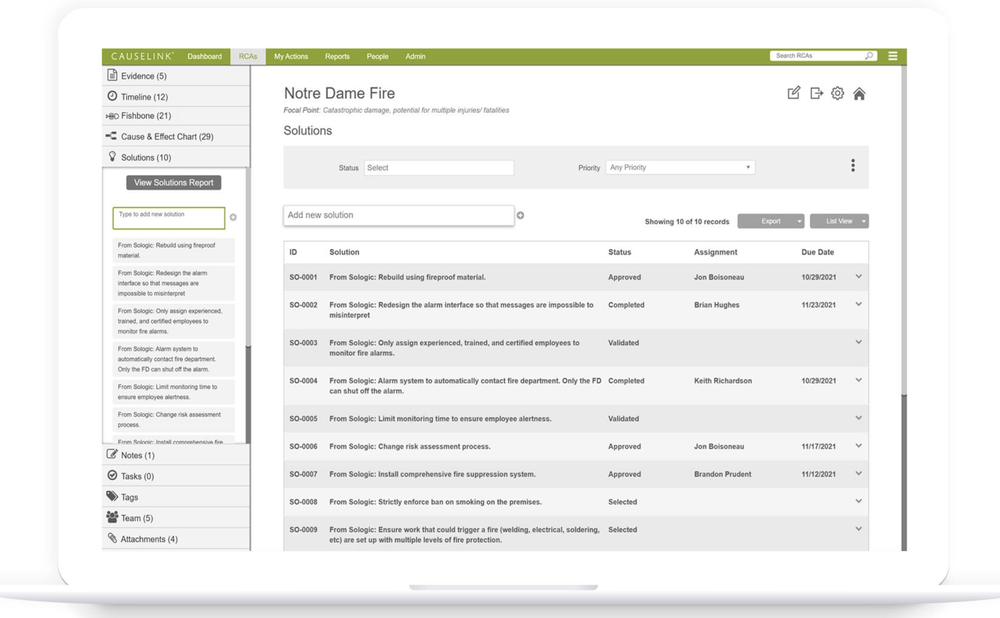Click the Solutions lightbulb icon
Screen dimensions: 1000x618
click(x=112, y=156)
